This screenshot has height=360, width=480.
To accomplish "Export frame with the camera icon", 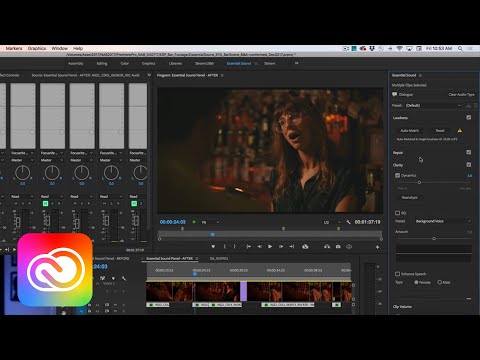I will pos(338,247).
